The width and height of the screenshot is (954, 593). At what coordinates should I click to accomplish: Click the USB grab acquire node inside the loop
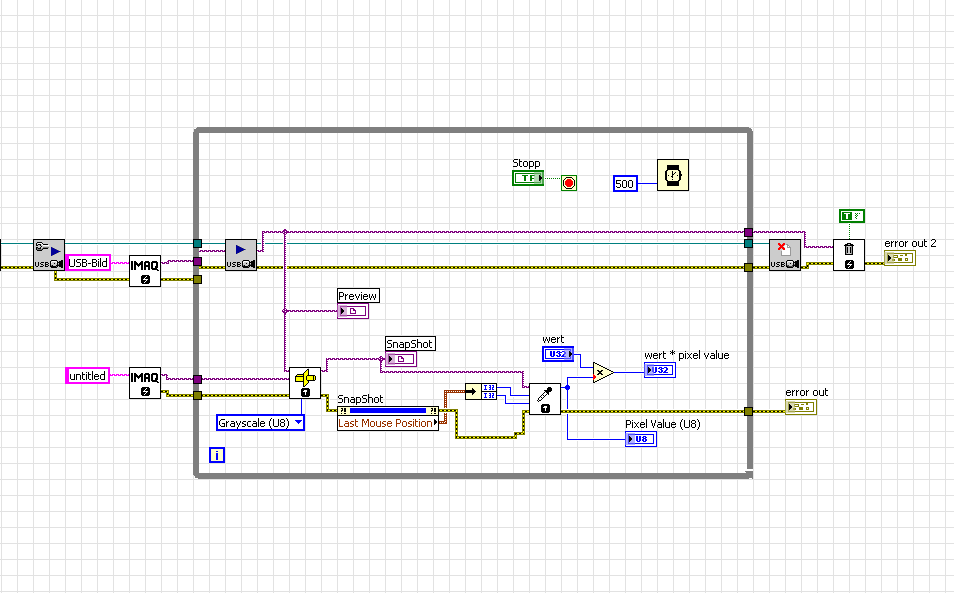[241, 255]
